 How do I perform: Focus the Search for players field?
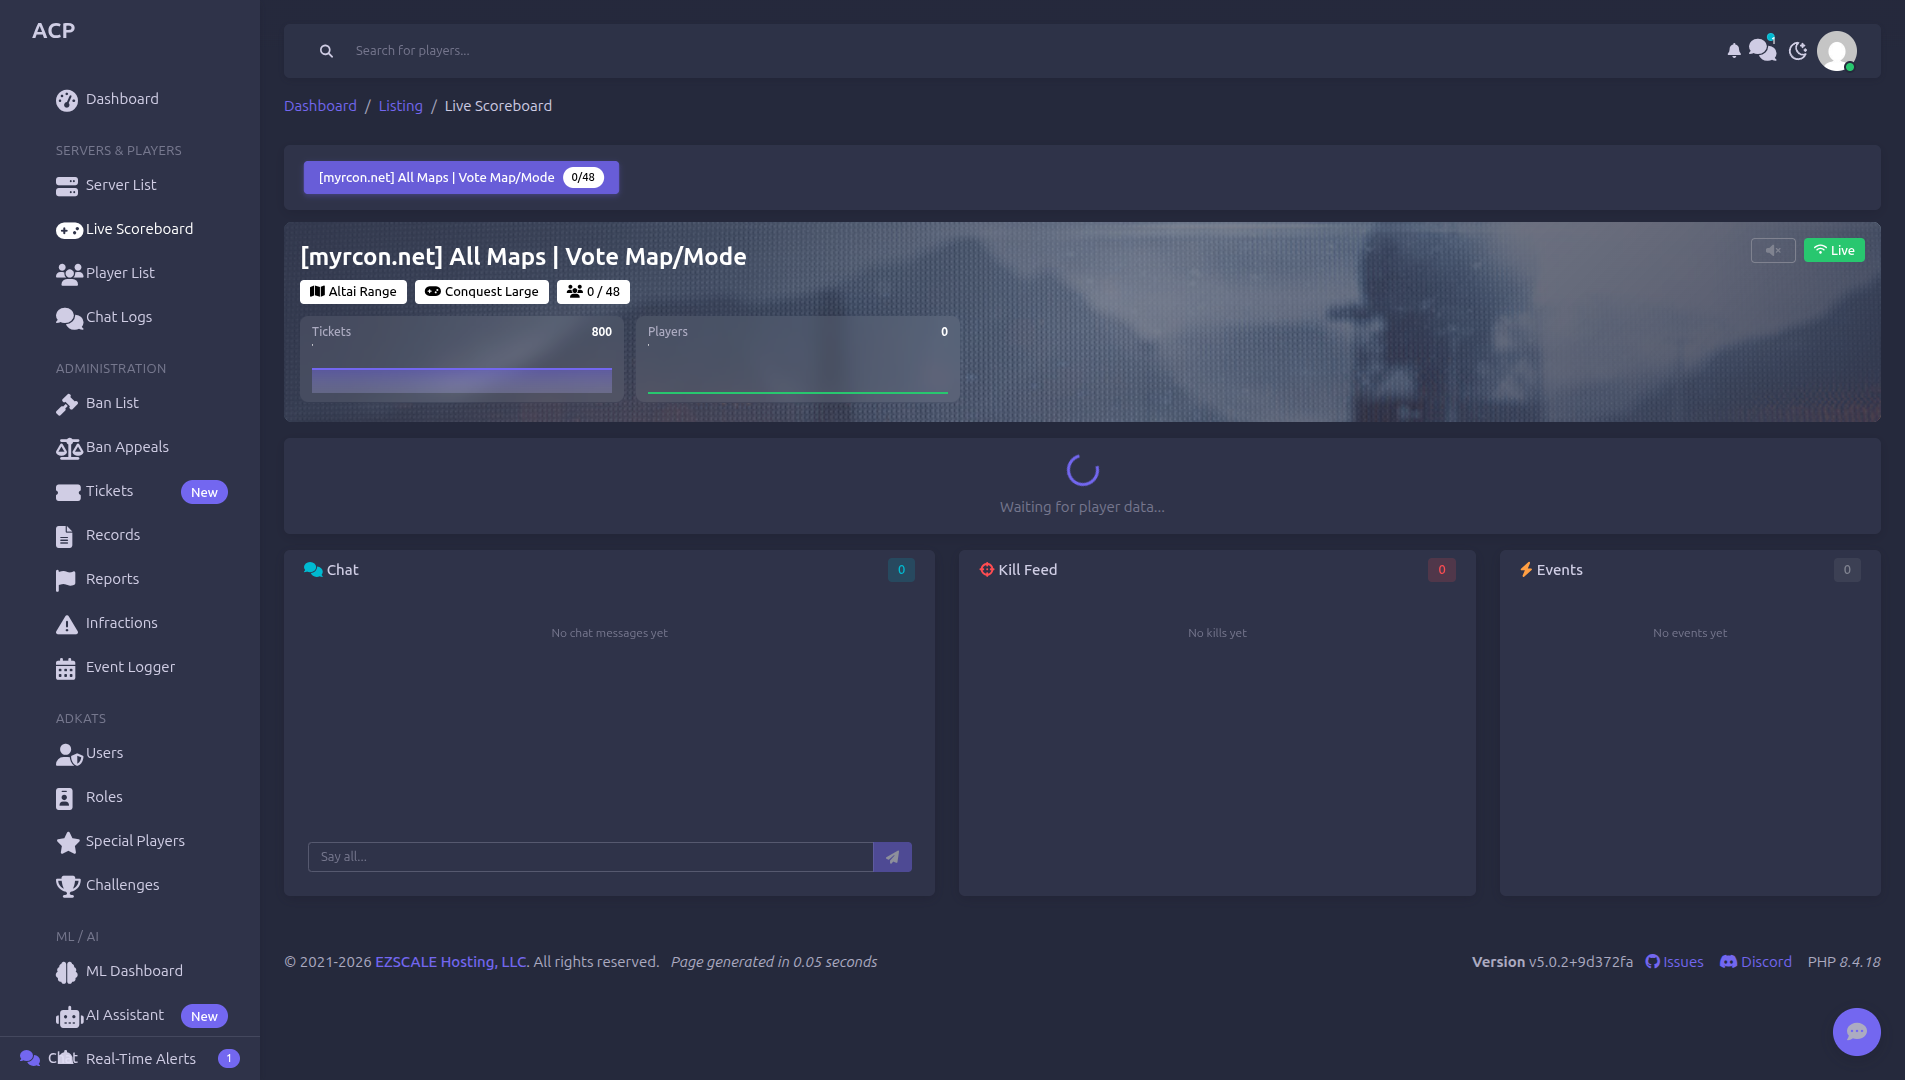[1030, 51]
